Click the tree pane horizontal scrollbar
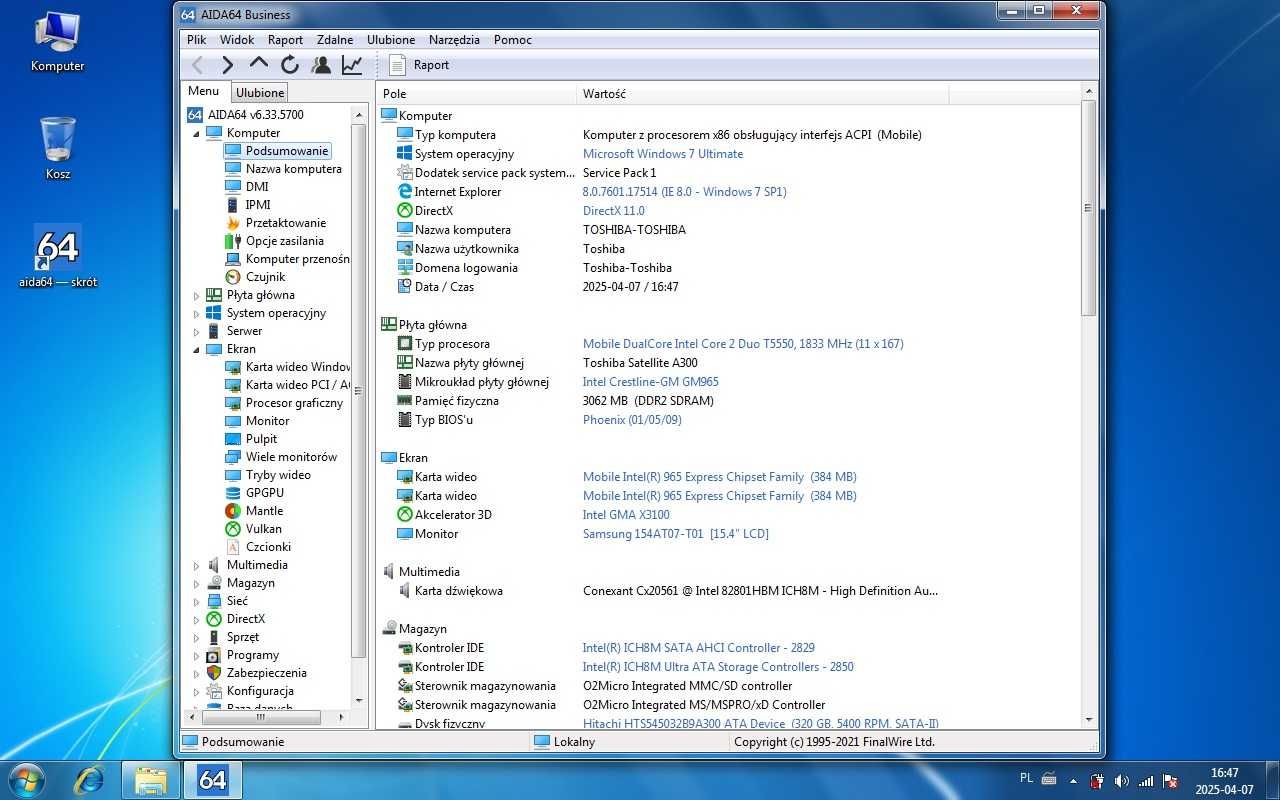 (x=260, y=717)
